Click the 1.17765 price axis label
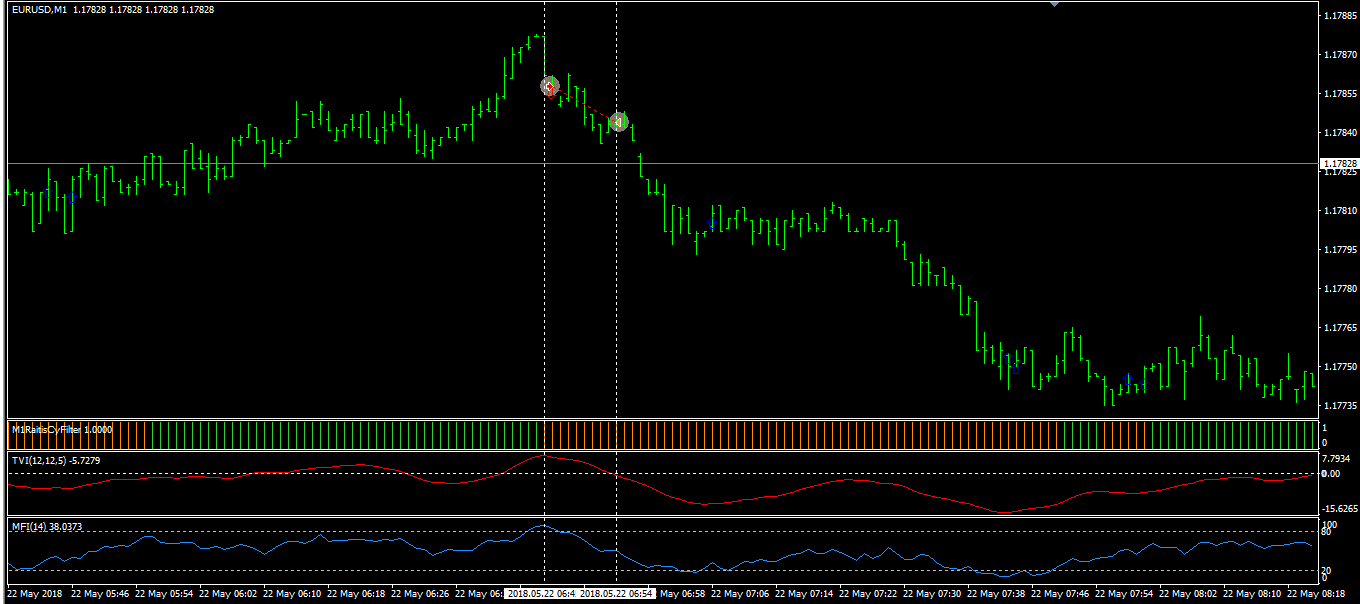The width and height of the screenshot is (1360, 604). click(1339, 328)
